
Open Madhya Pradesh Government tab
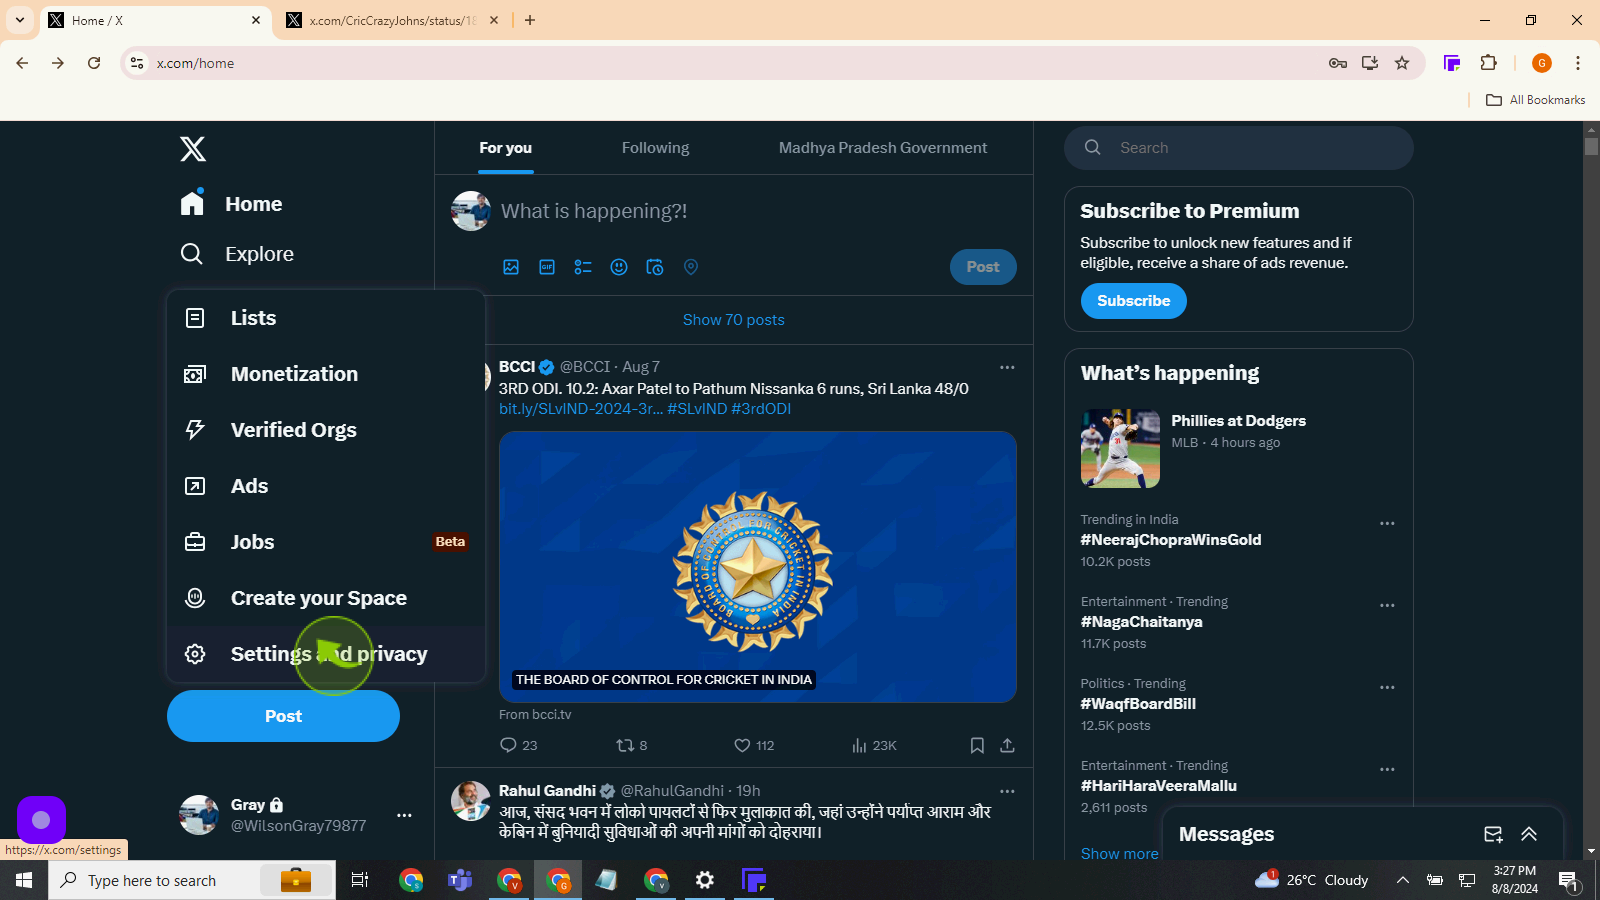tap(883, 148)
